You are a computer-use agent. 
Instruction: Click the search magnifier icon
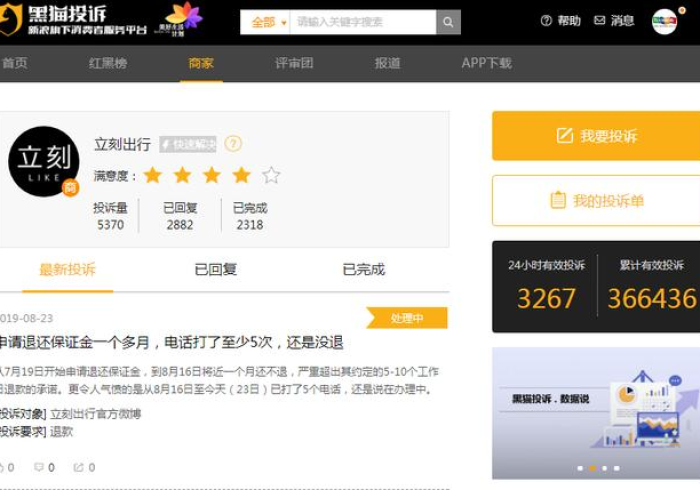pyautogui.click(x=449, y=21)
